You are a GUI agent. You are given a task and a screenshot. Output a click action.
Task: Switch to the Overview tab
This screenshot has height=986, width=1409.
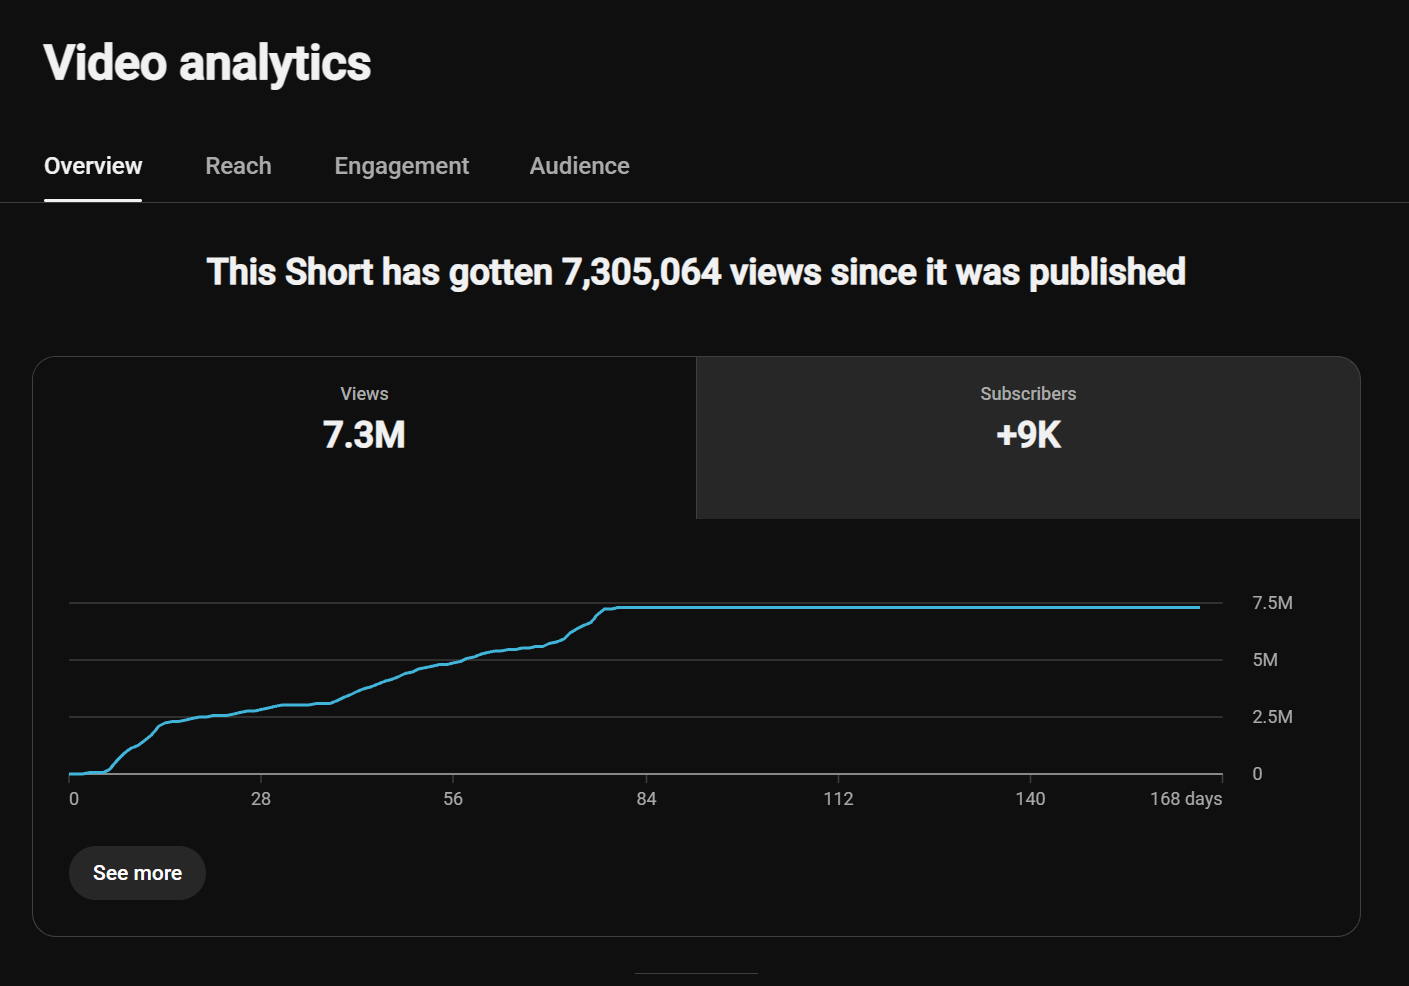93,166
